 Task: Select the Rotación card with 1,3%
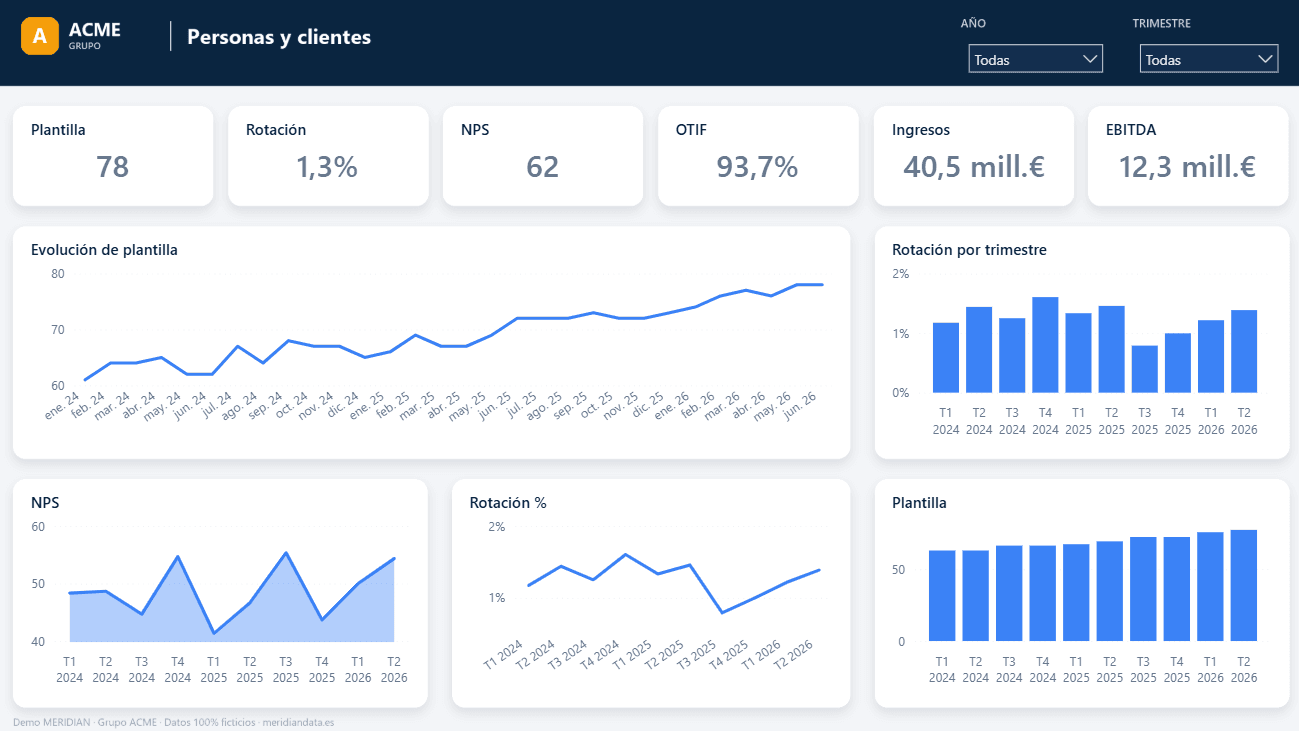click(x=328, y=156)
